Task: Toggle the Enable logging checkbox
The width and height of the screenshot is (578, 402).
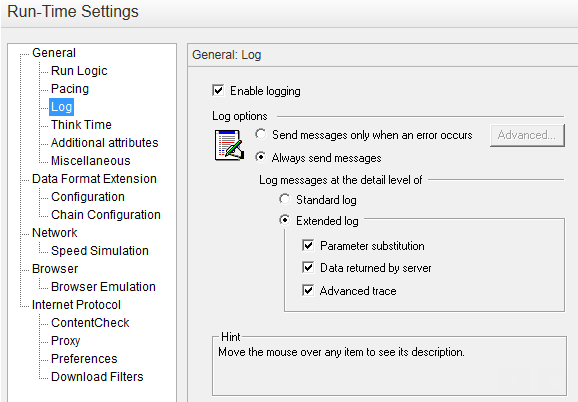Action: [x=218, y=90]
